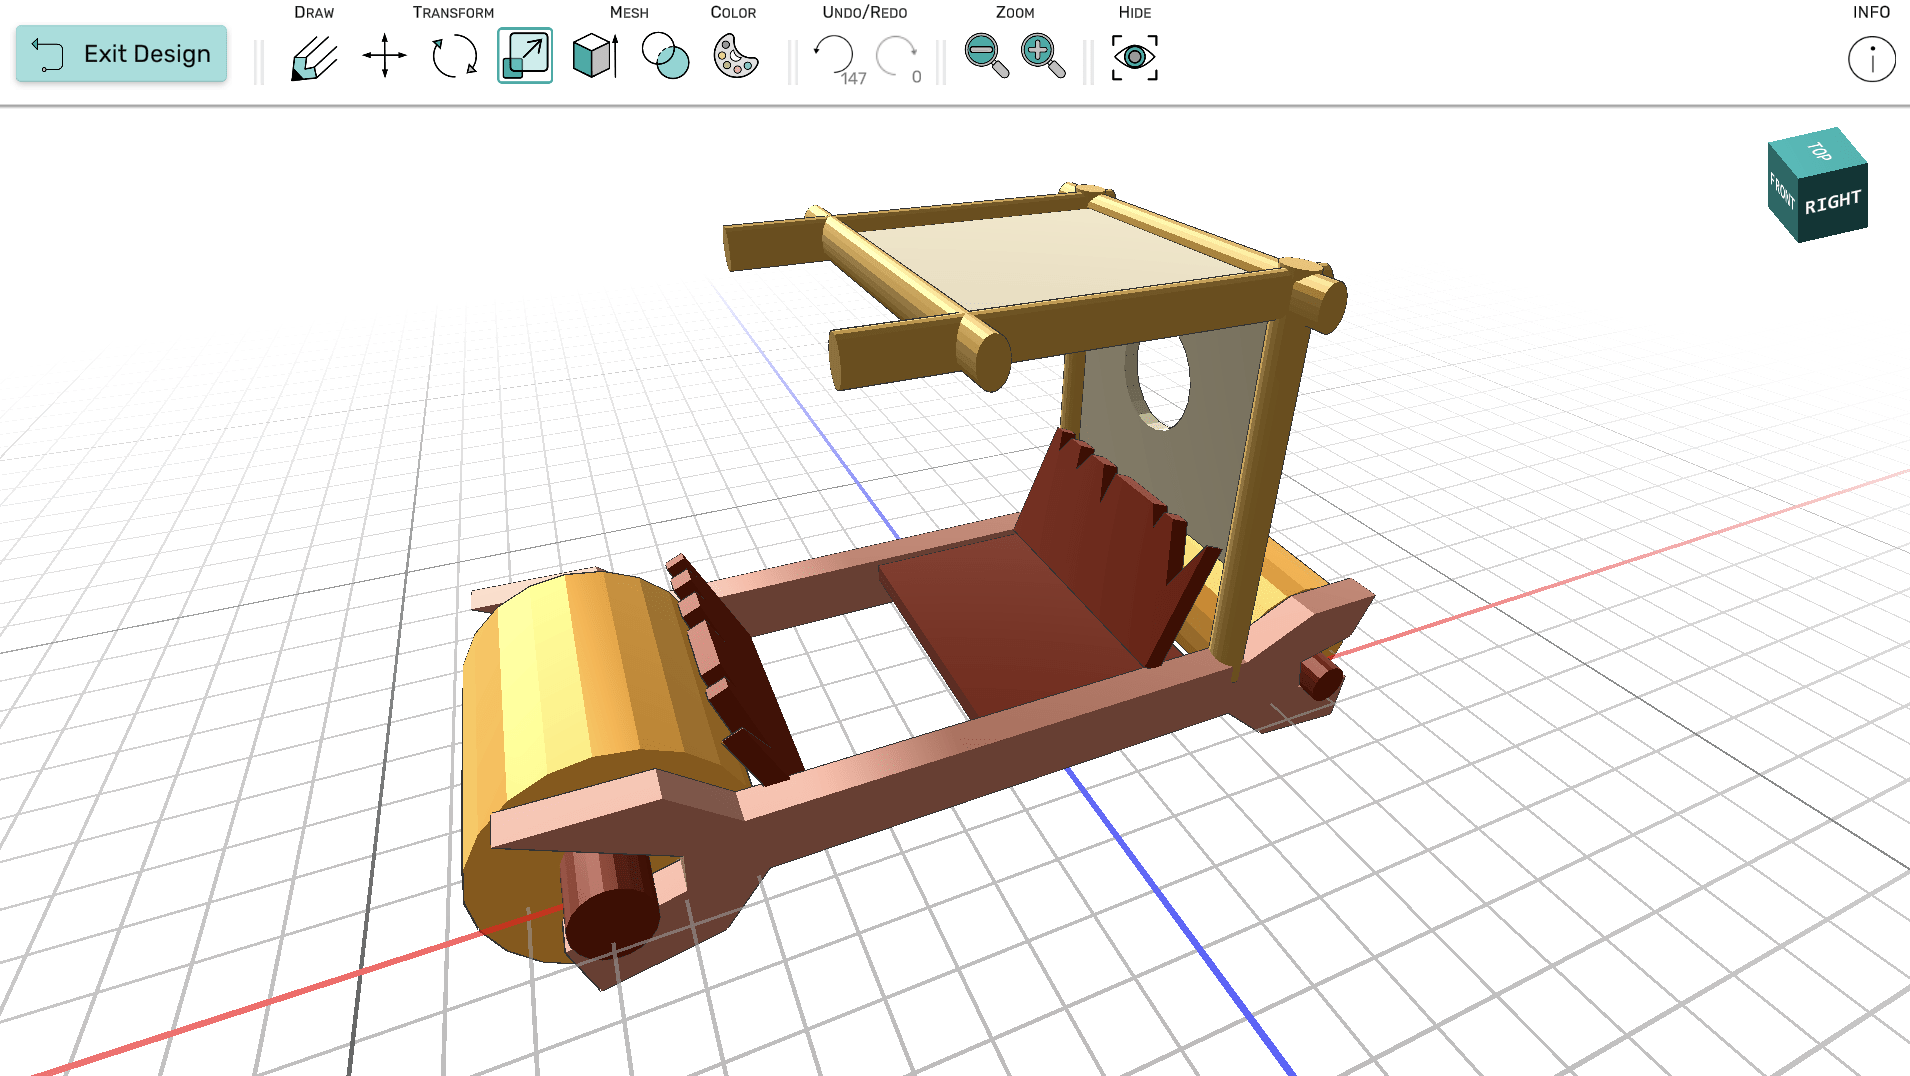Open the Mesh extrude cube tool
This screenshot has height=1076, width=1910.
[x=595, y=57]
